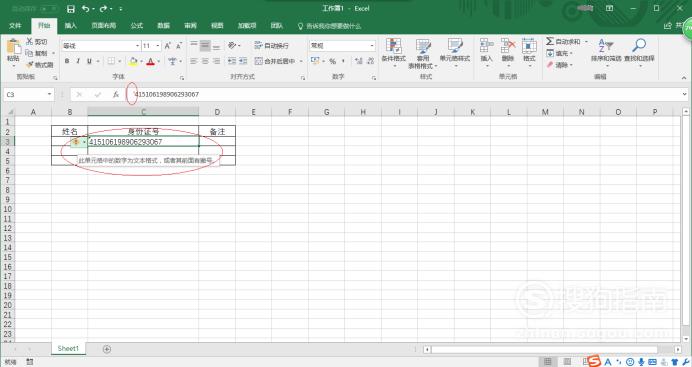Screen dimensions: 692x367
Task: Expand the Name Box dropdown arrow
Action: tap(49, 94)
